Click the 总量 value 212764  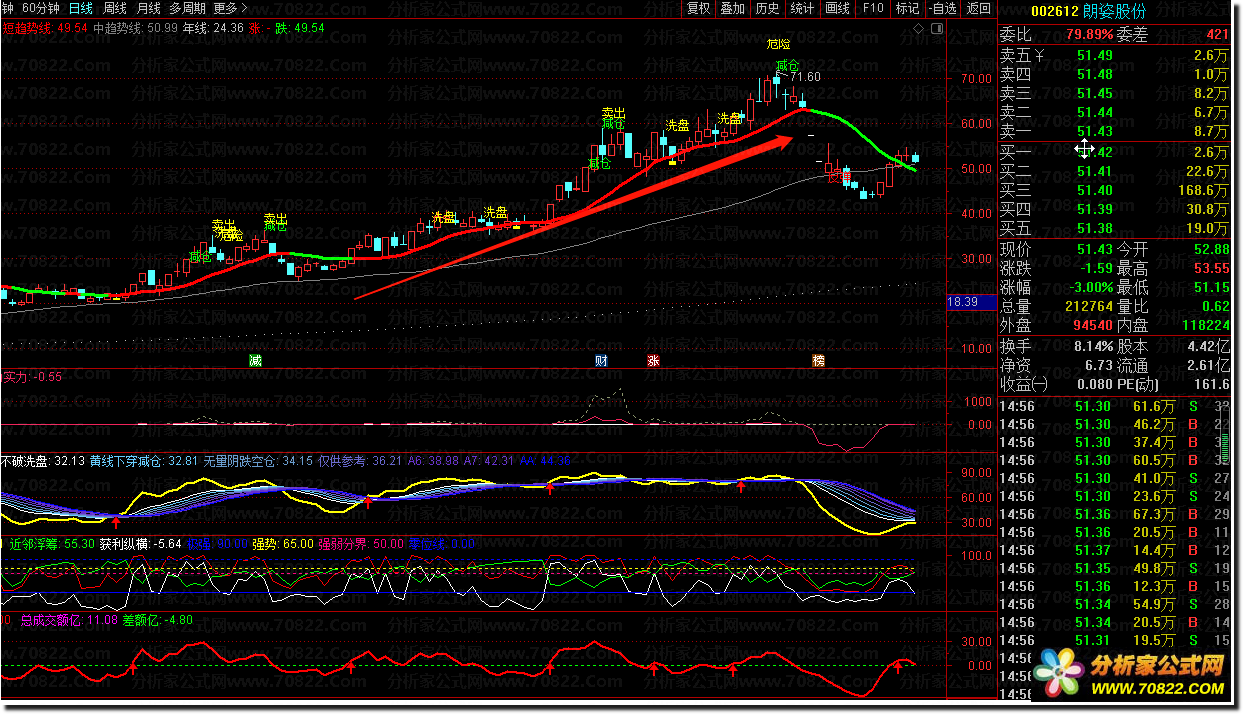tap(1087, 307)
